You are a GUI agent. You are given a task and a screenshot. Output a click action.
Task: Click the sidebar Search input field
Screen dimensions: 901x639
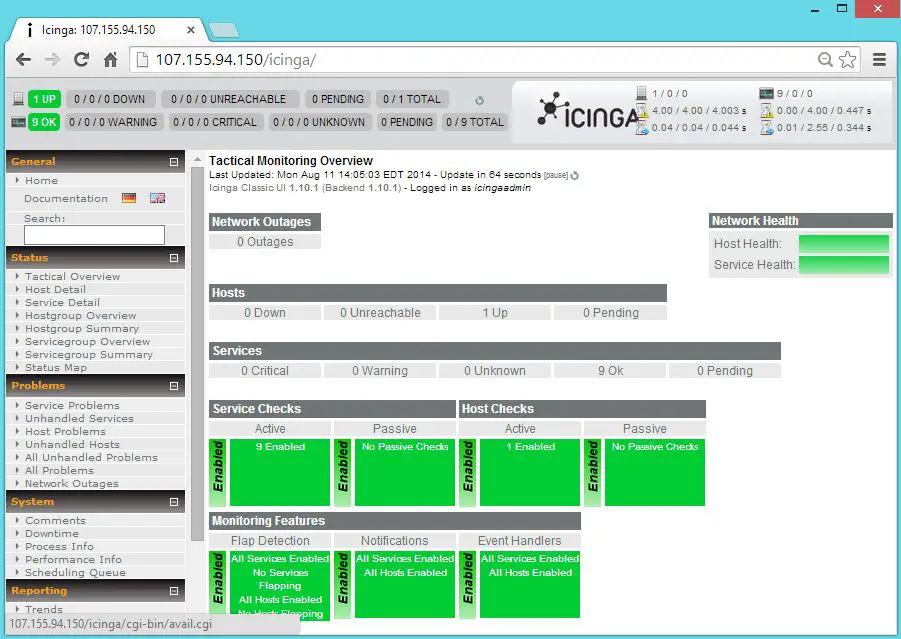click(94, 234)
